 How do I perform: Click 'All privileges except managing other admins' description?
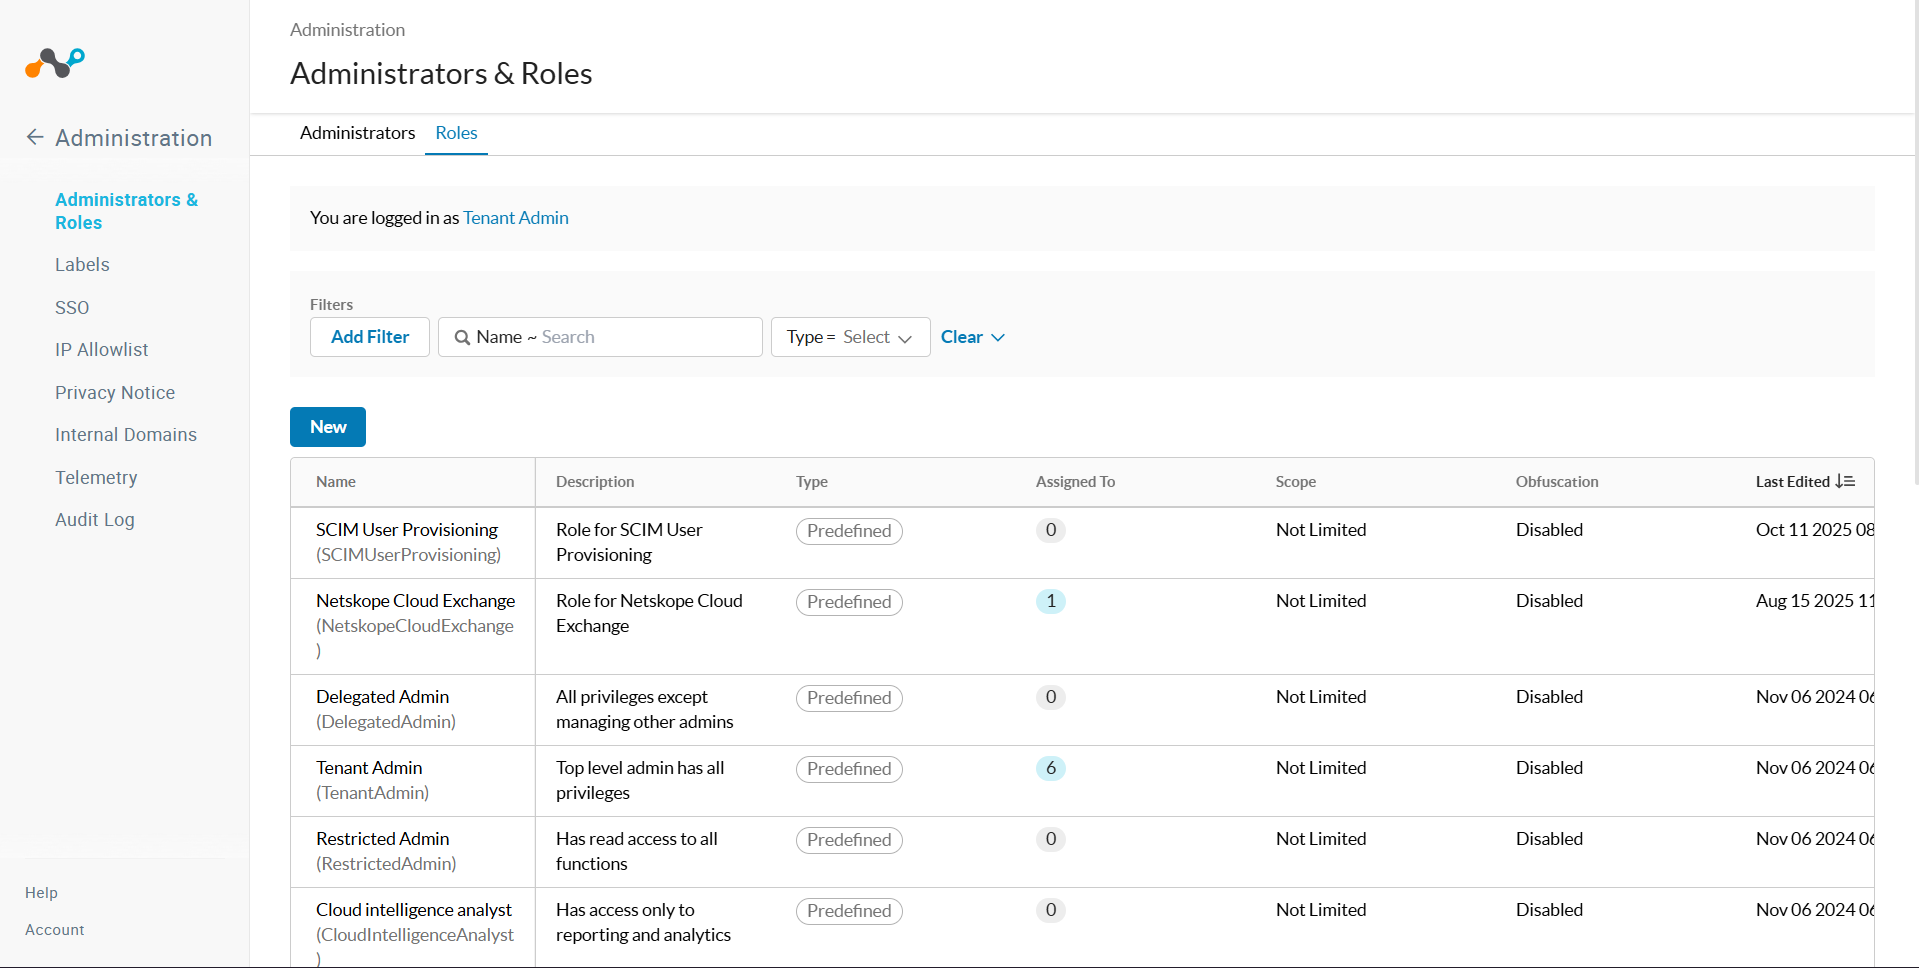tap(645, 709)
